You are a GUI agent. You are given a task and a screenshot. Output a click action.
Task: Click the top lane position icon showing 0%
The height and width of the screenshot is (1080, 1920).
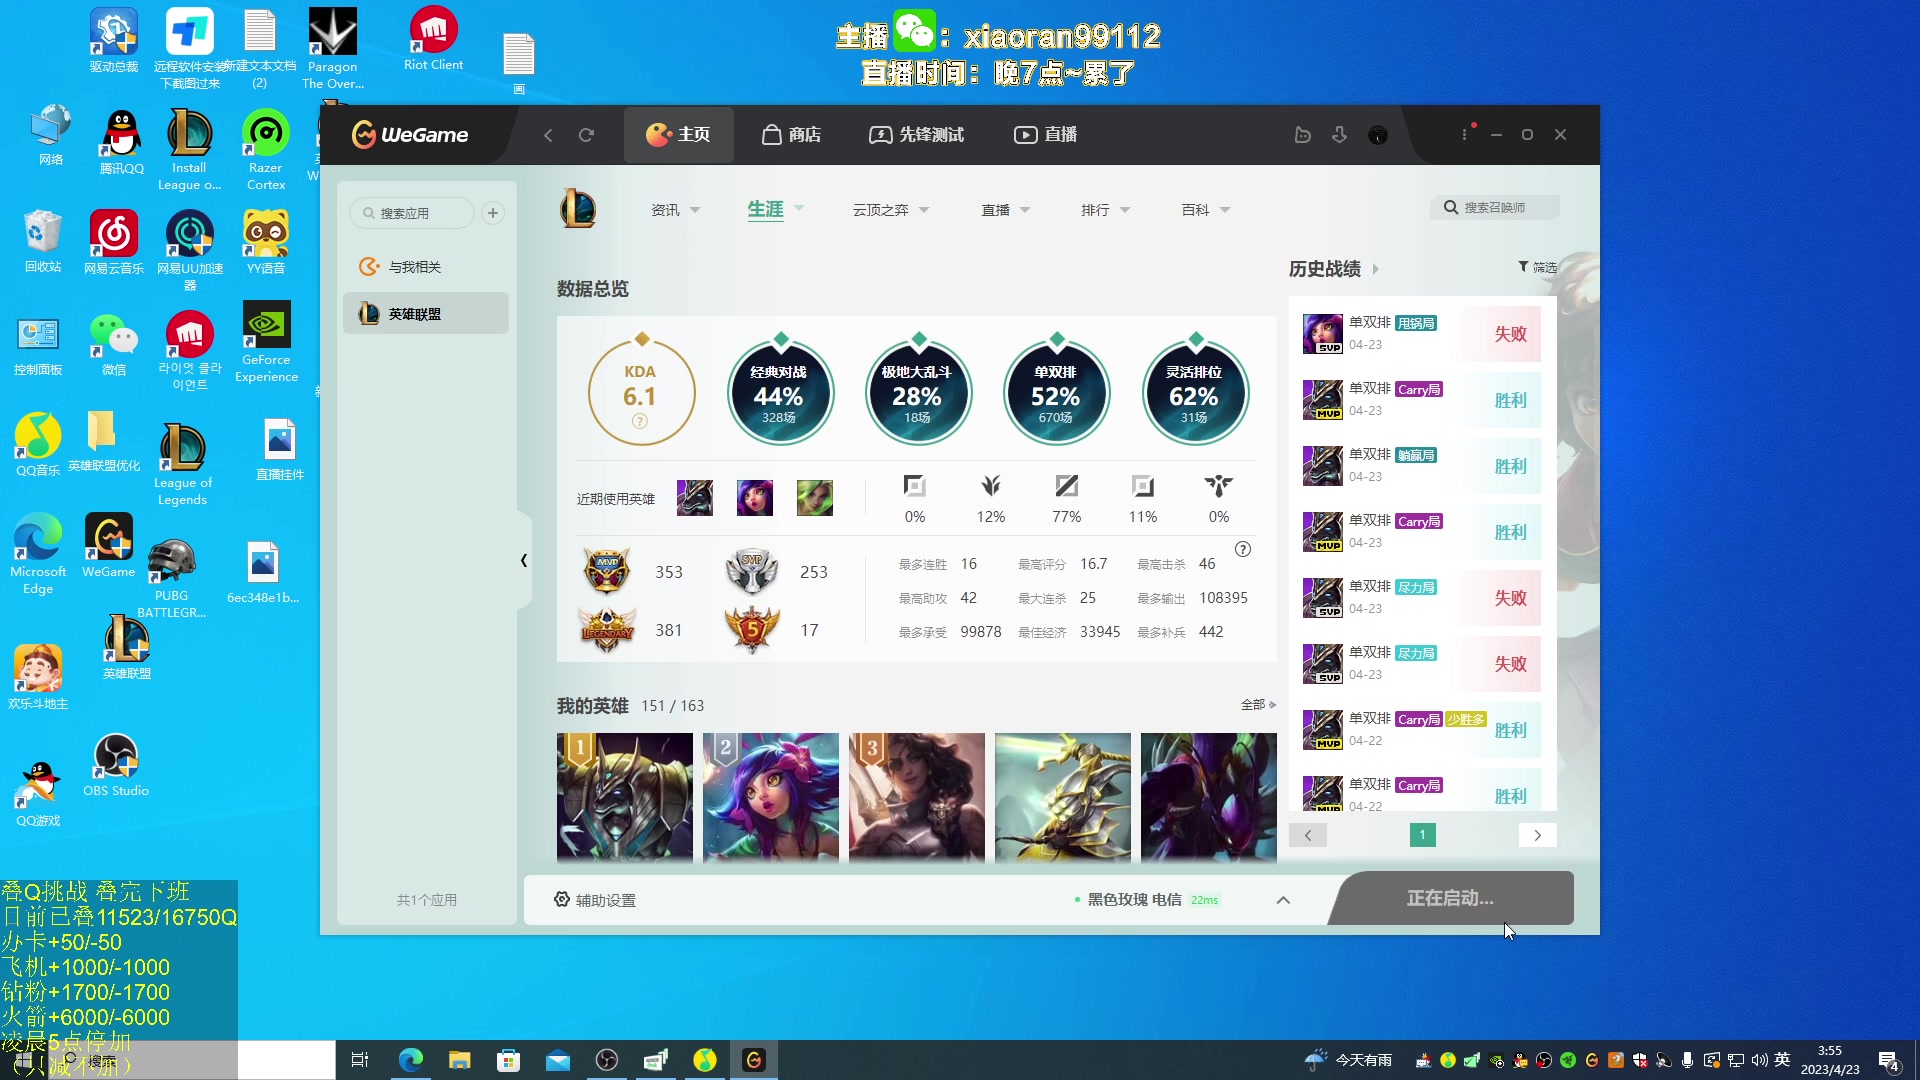(915, 486)
